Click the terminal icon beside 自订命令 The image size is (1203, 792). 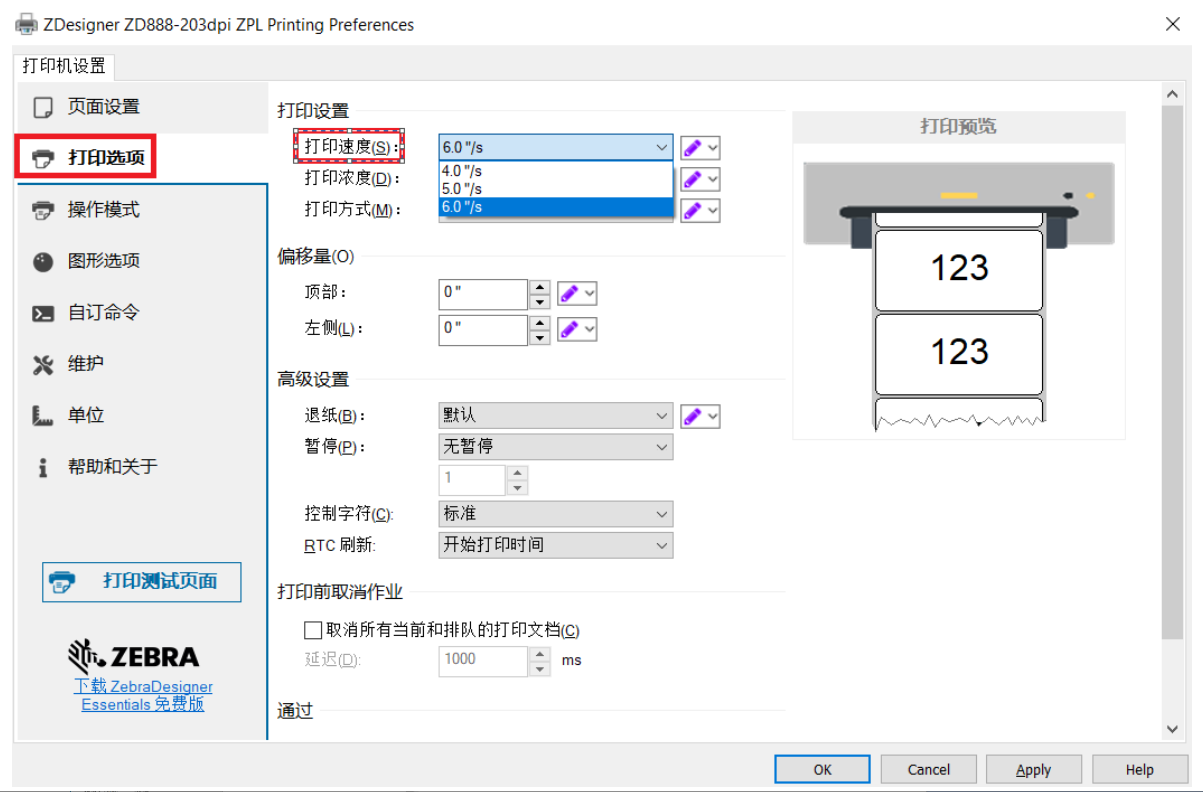pyautogui.click(x=43, y=314)
